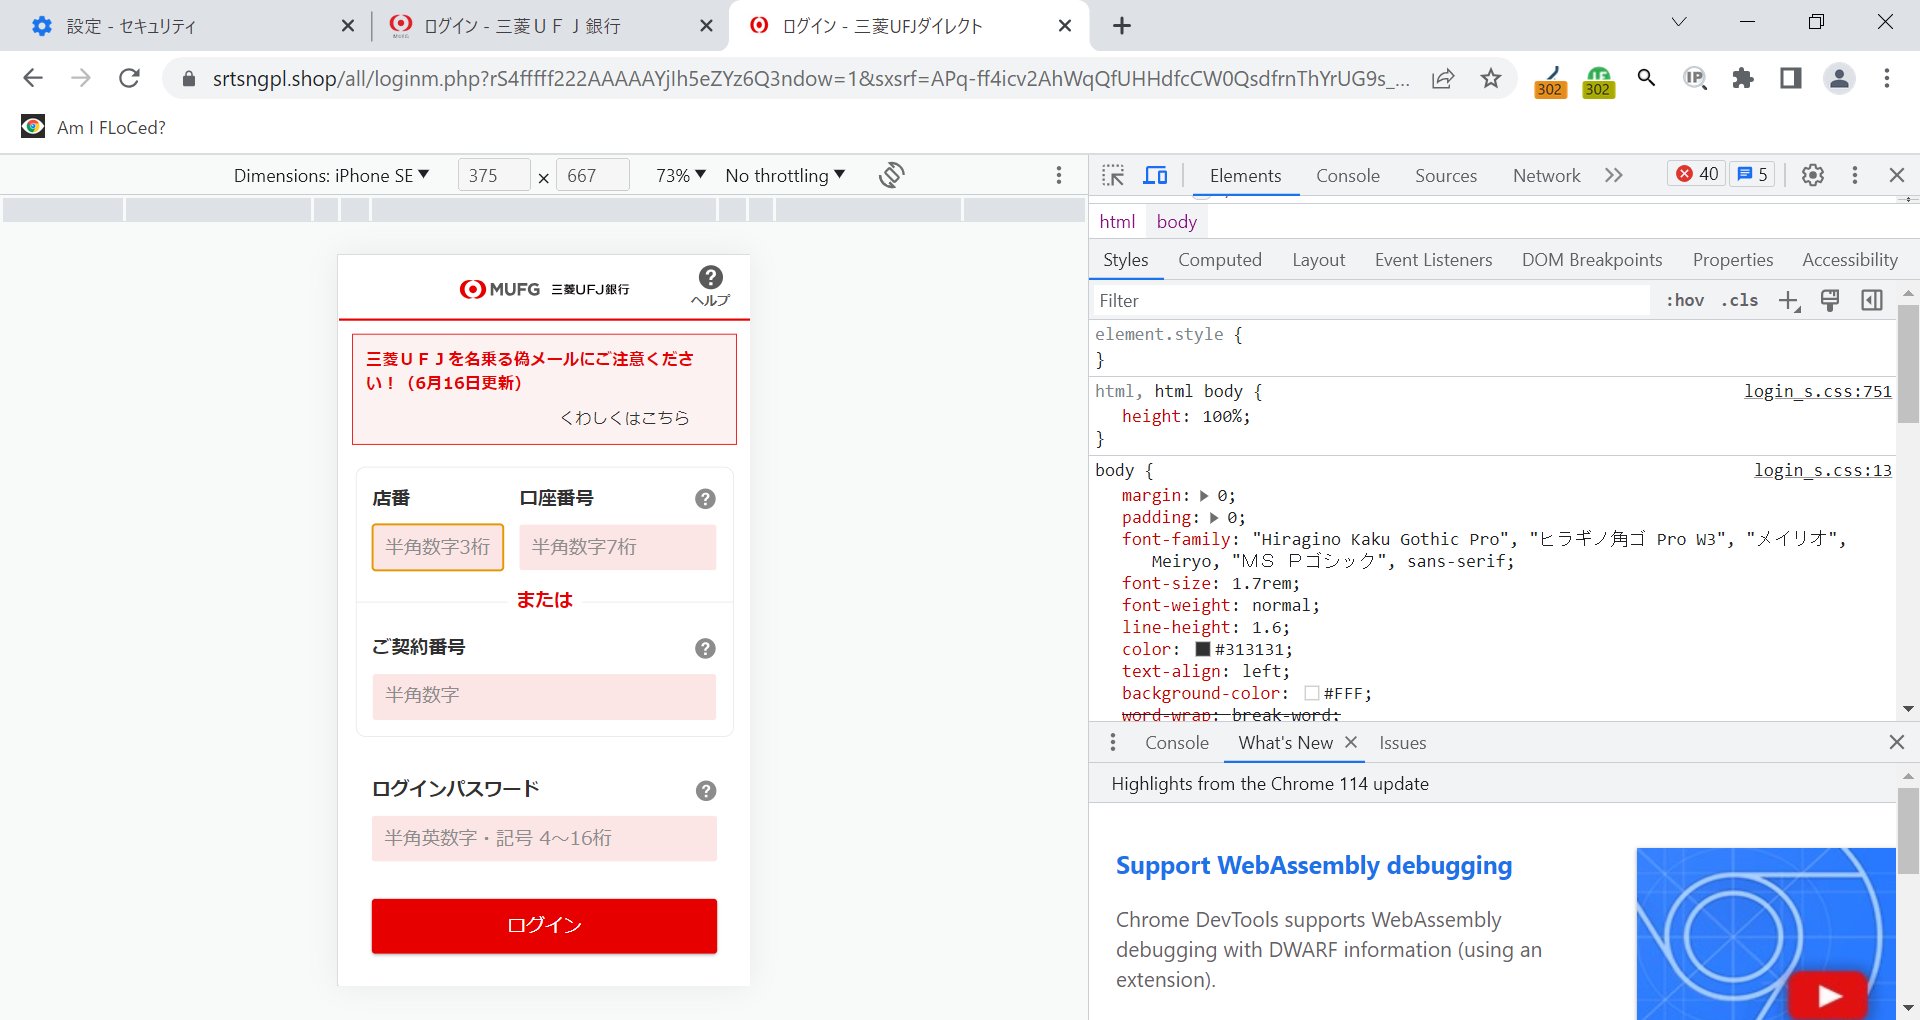Image resolution: width=1920 pixels, height=1020 pixels.
Task: Open the Accessibility tab
Action: pos(1850,260)
